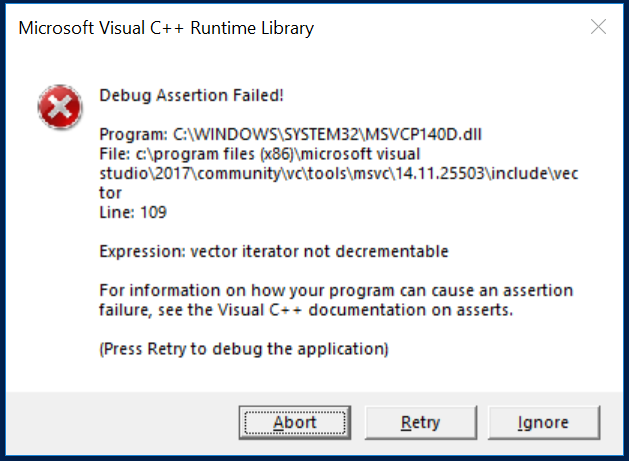Close the Runtime Library dialog
Image resolution: width=629 pixels, height=461 pixels.
[598, 27]
